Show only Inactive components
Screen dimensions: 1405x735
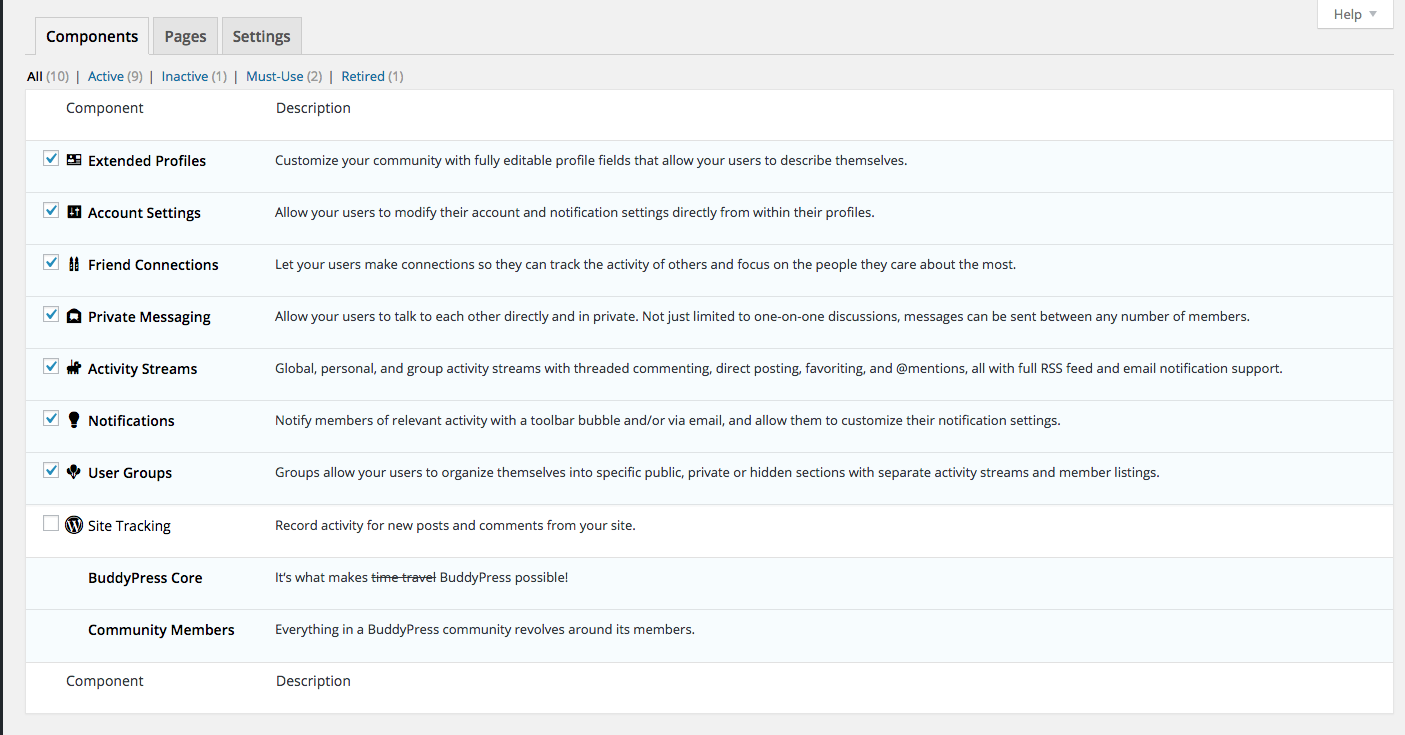point(185,76)
